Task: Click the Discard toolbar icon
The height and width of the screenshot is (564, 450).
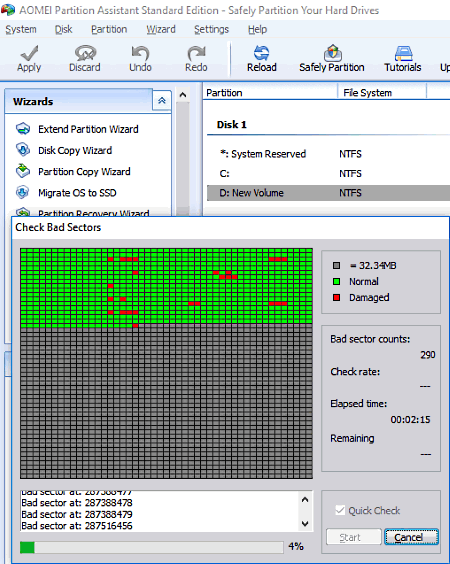Action: 85,54
